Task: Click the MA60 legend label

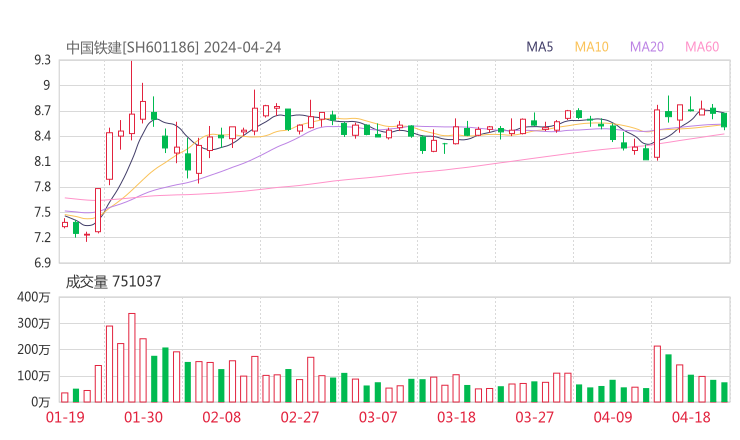Action: [x=702, y=47]
